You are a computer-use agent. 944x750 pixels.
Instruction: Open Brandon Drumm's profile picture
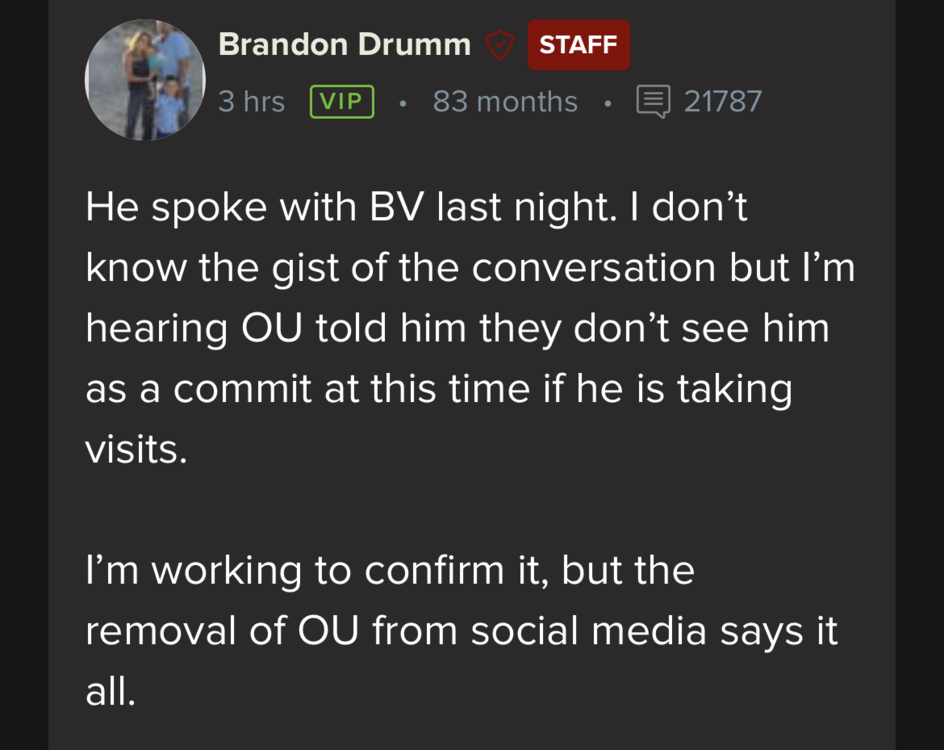tap(145, 80)
